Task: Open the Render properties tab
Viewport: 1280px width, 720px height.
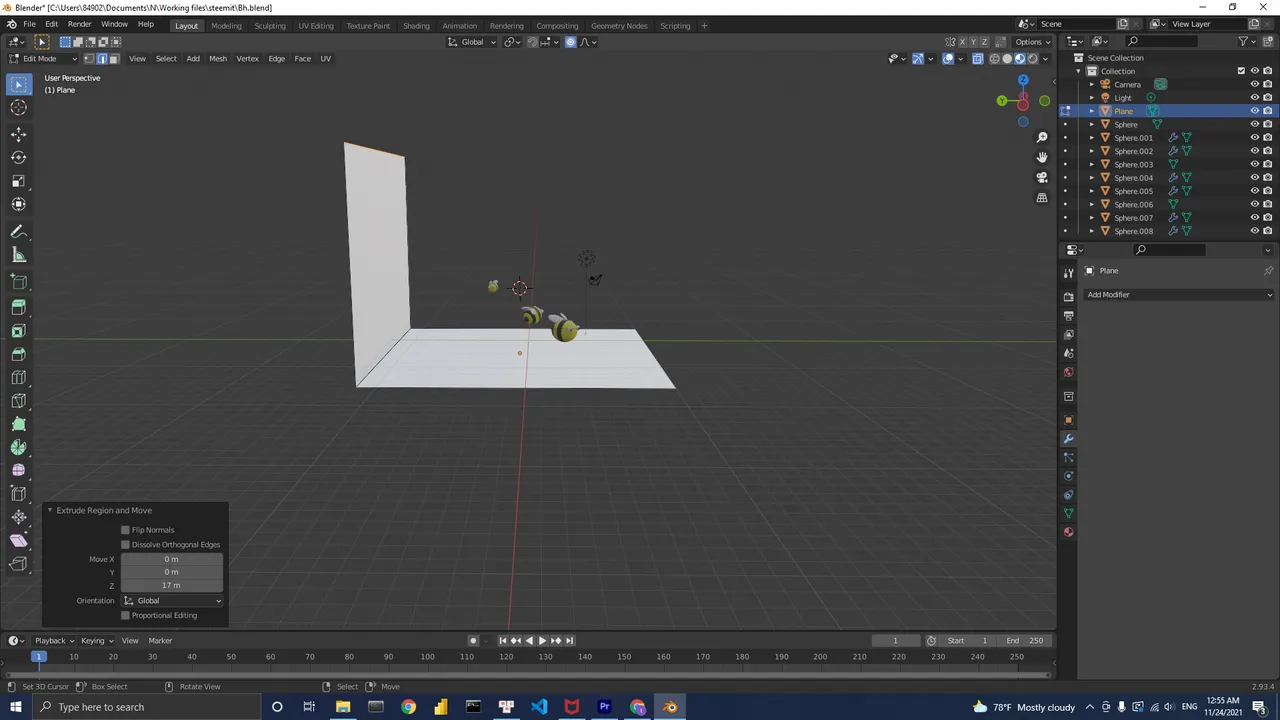Action: 1068,297
